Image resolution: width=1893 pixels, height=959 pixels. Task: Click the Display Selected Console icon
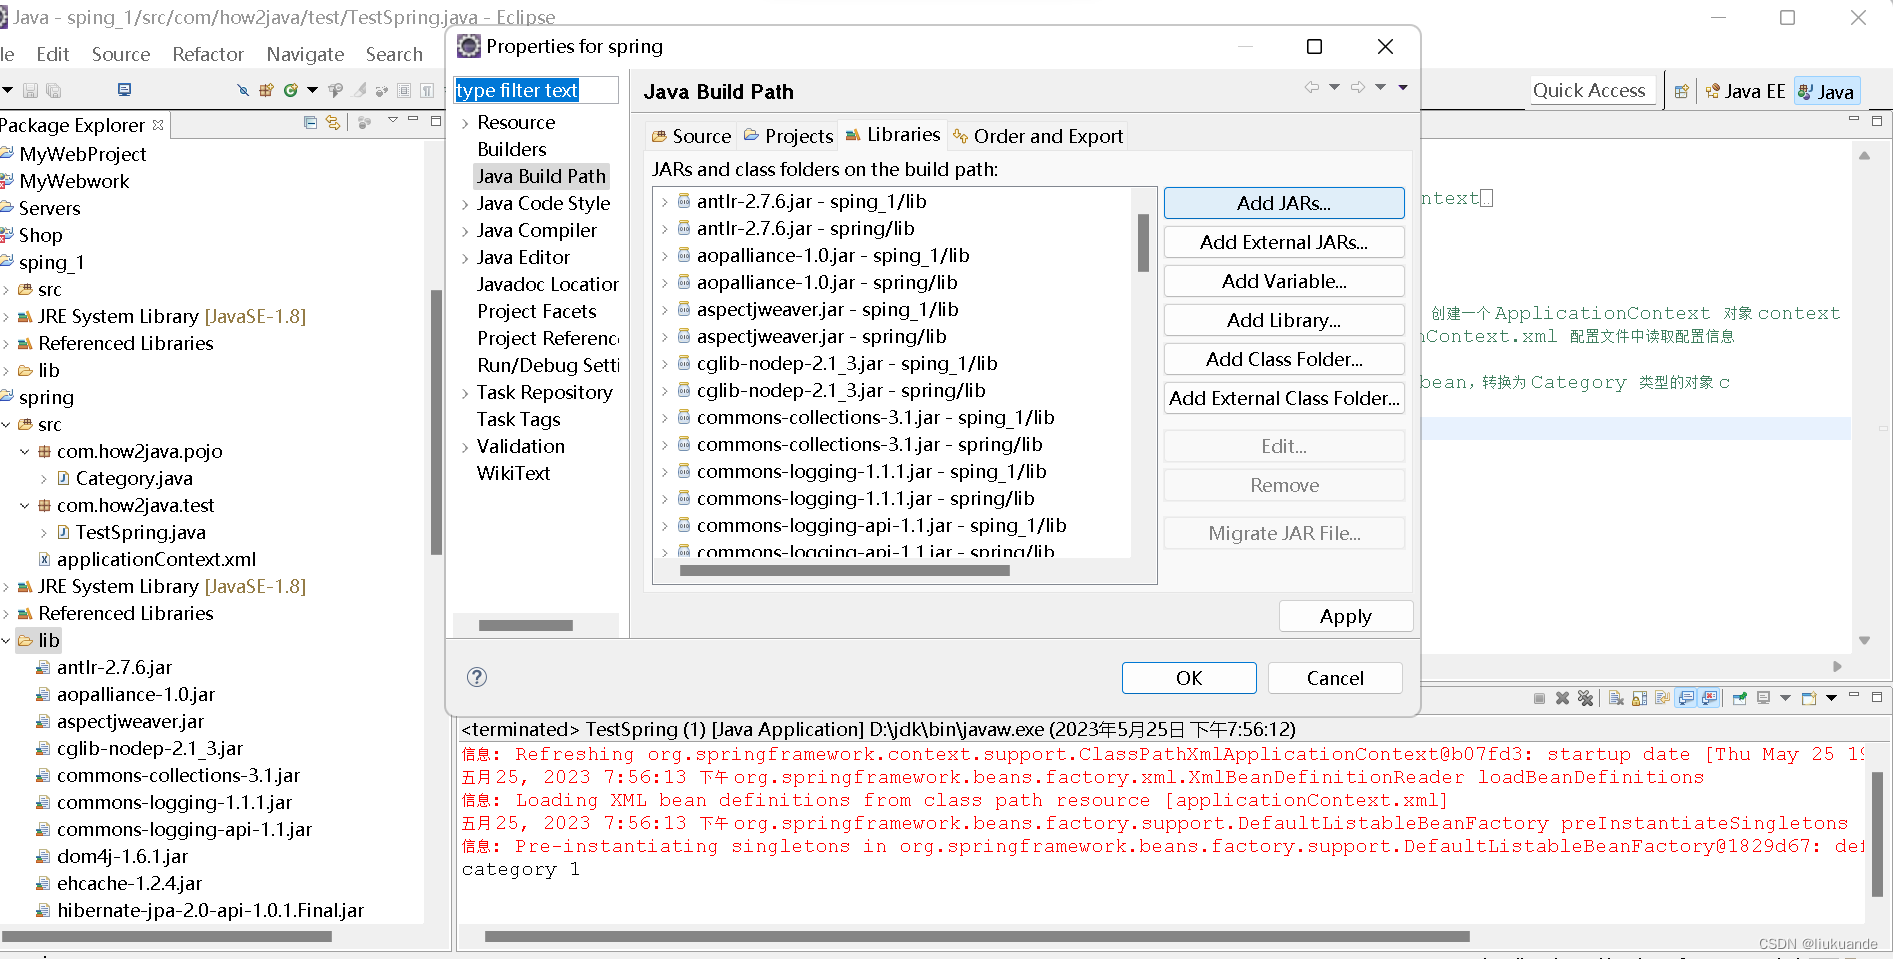[x=1763, y=698]
